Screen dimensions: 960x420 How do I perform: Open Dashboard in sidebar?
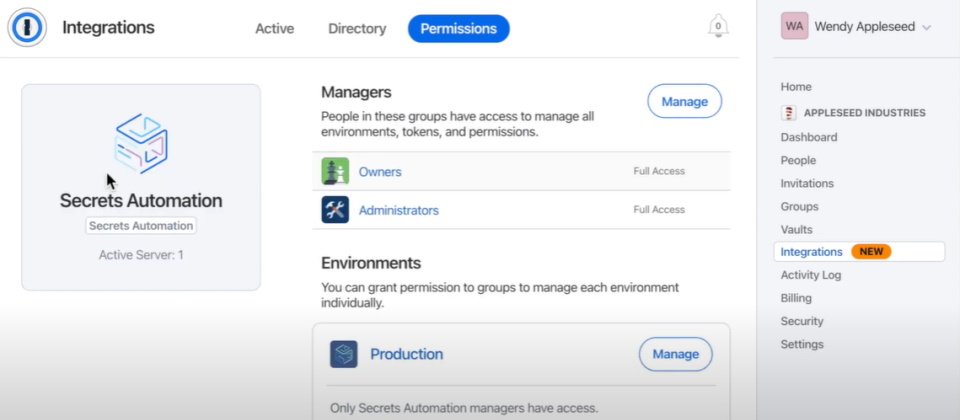(809, 137)
